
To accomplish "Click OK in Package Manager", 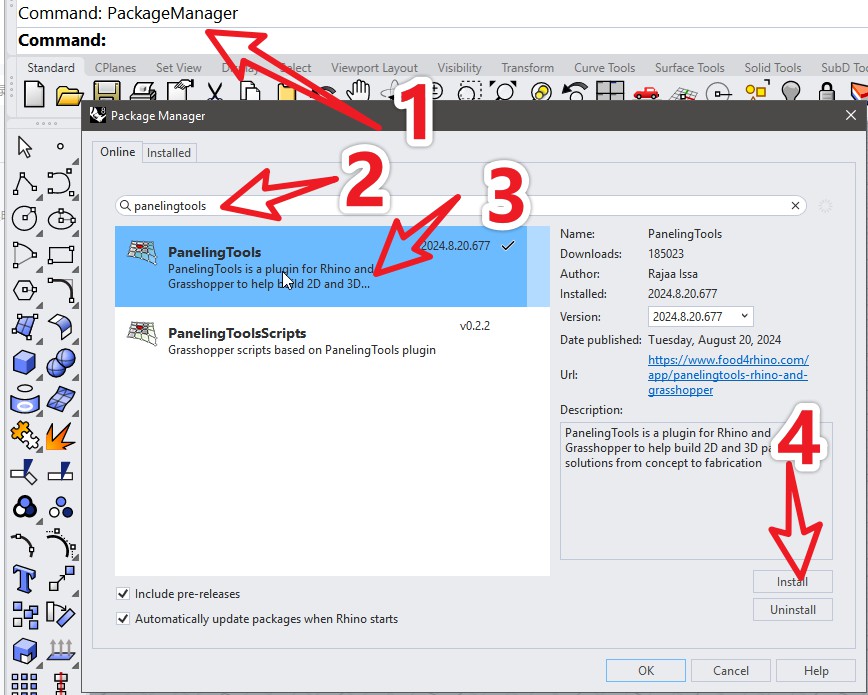I will (x=645, y=671).
